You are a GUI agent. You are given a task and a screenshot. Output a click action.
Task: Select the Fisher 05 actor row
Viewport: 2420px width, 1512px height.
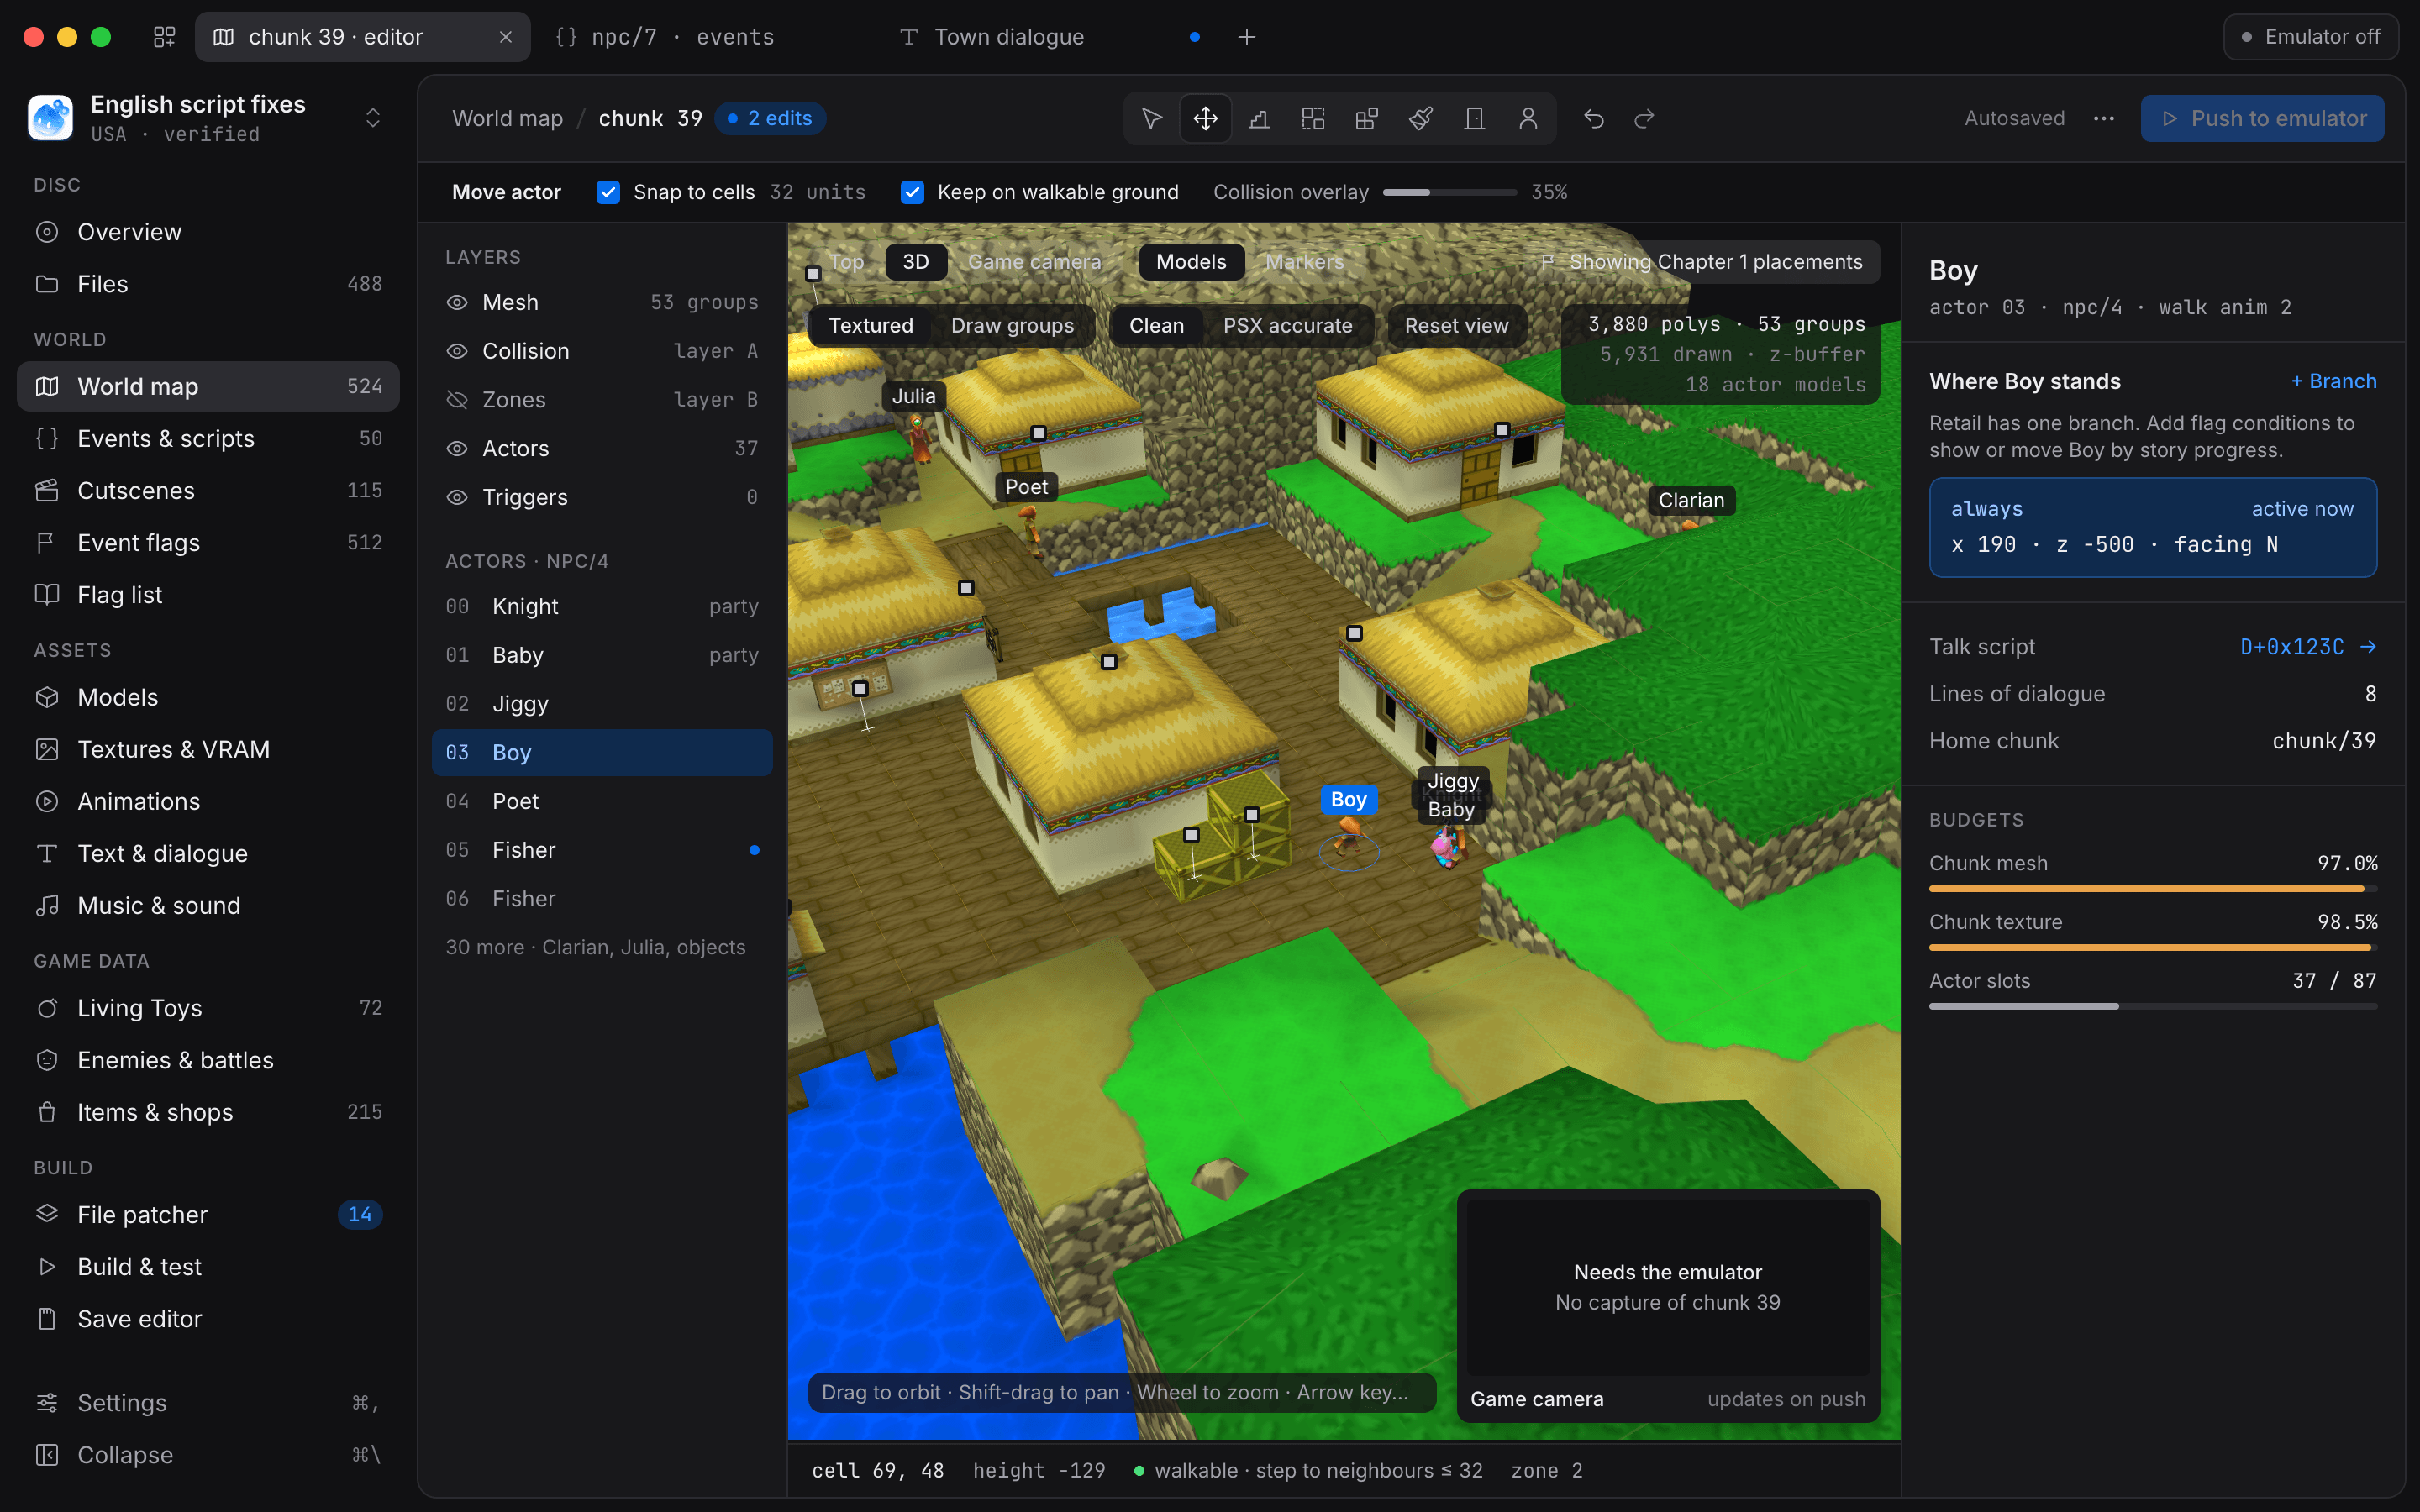(602, 850)
